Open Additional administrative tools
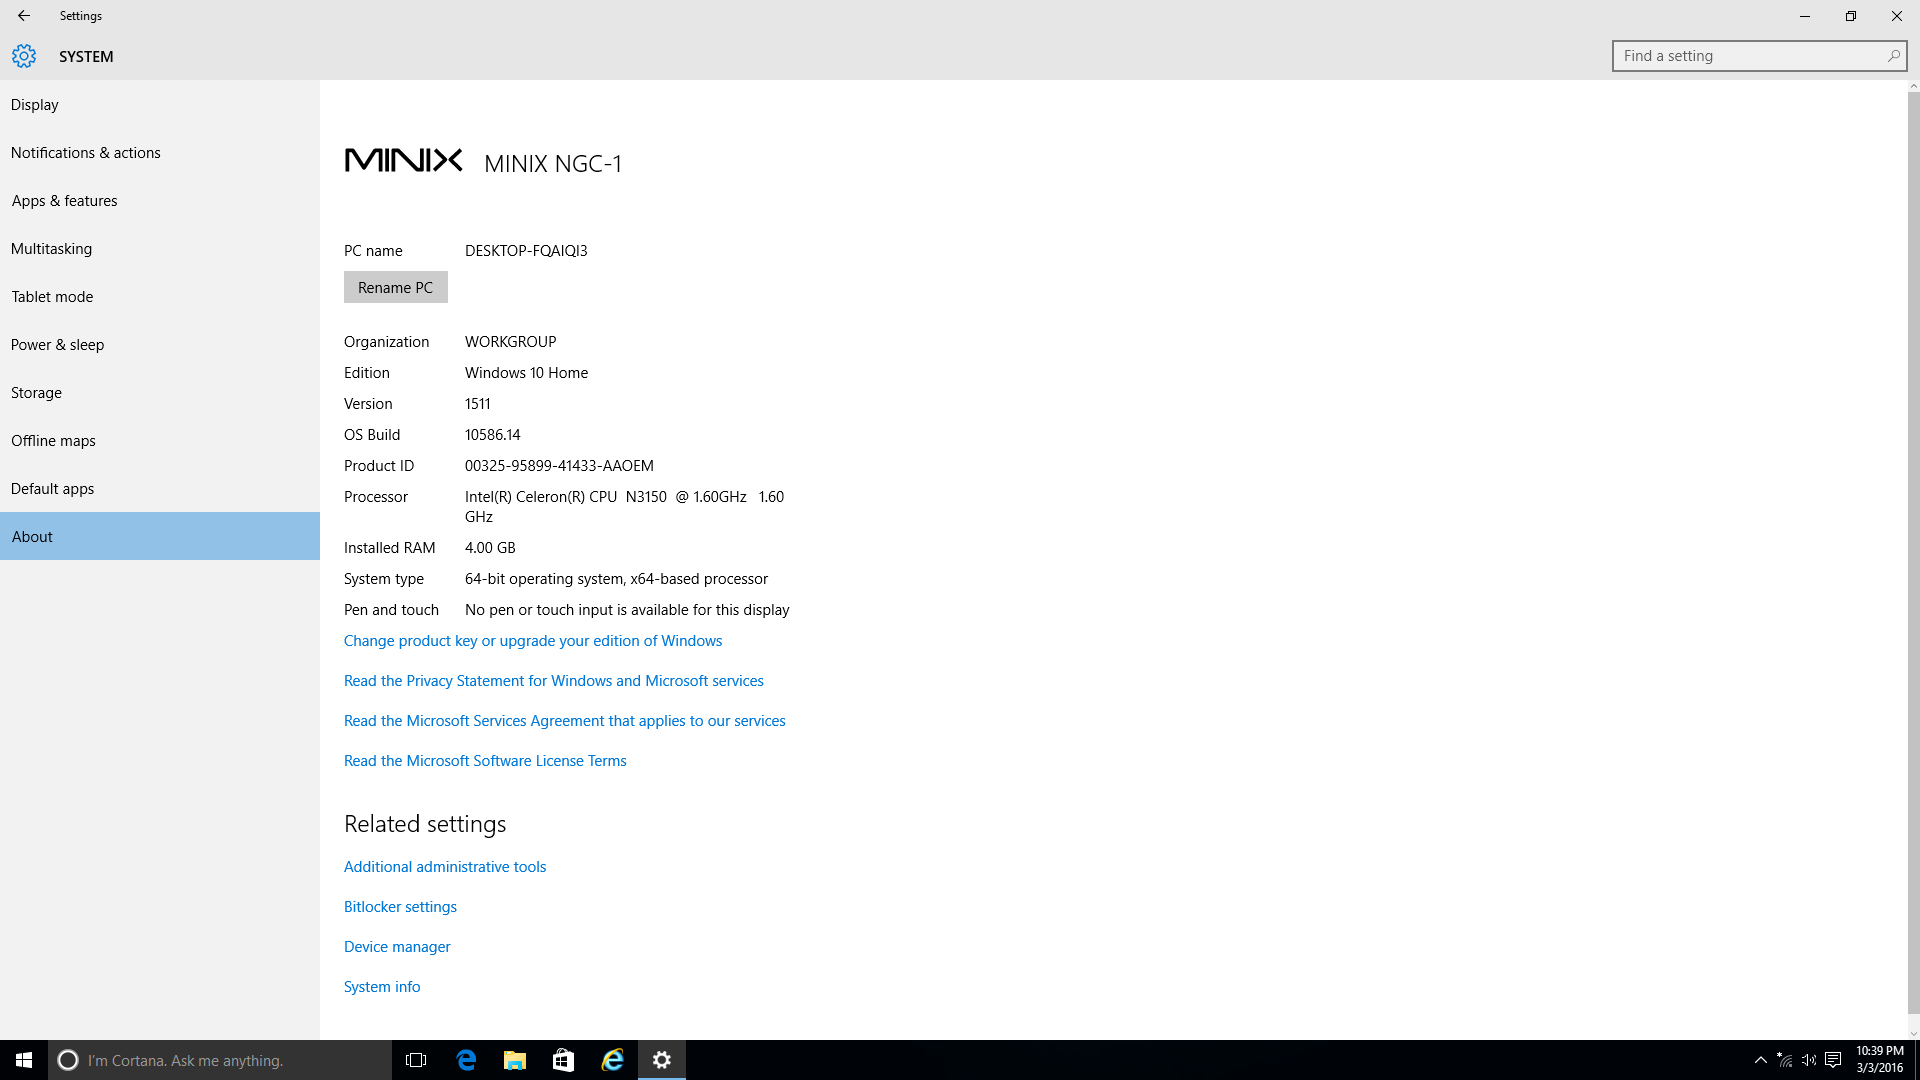 tap(445, 867)
